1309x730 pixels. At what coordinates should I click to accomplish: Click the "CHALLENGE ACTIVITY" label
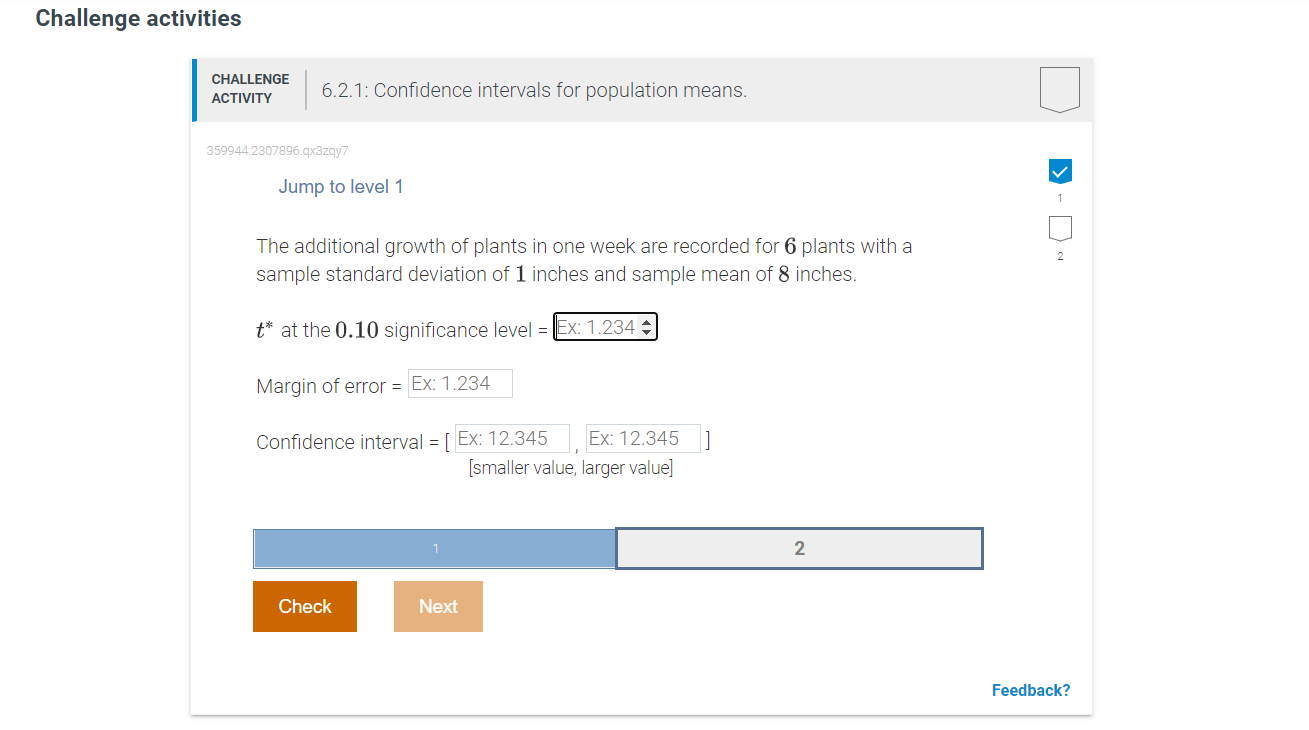click(x=250, y=88)
